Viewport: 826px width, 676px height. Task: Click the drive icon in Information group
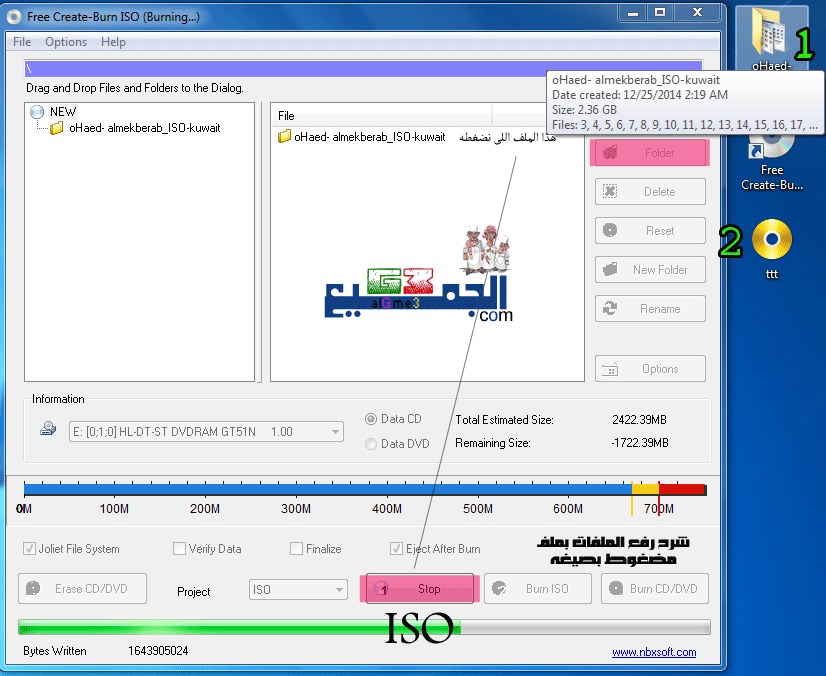(x=48, y=428)
